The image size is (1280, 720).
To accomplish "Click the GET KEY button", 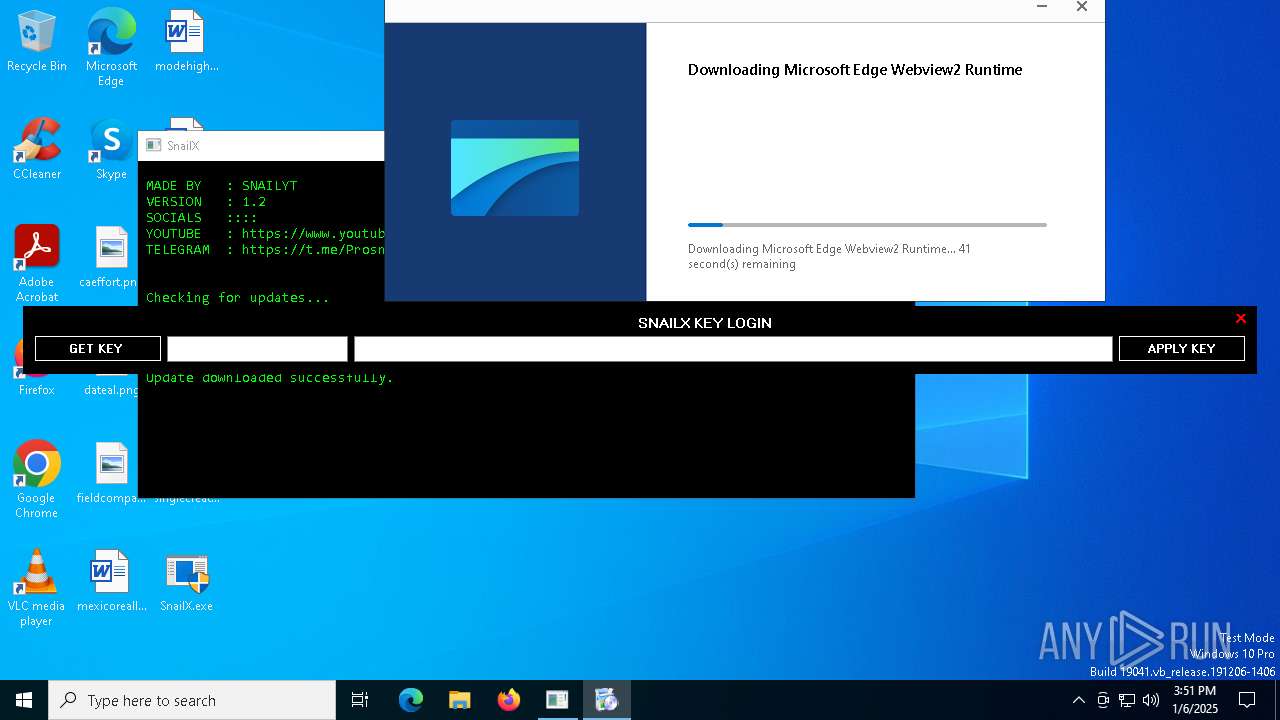I will click(x=97, y=348).
